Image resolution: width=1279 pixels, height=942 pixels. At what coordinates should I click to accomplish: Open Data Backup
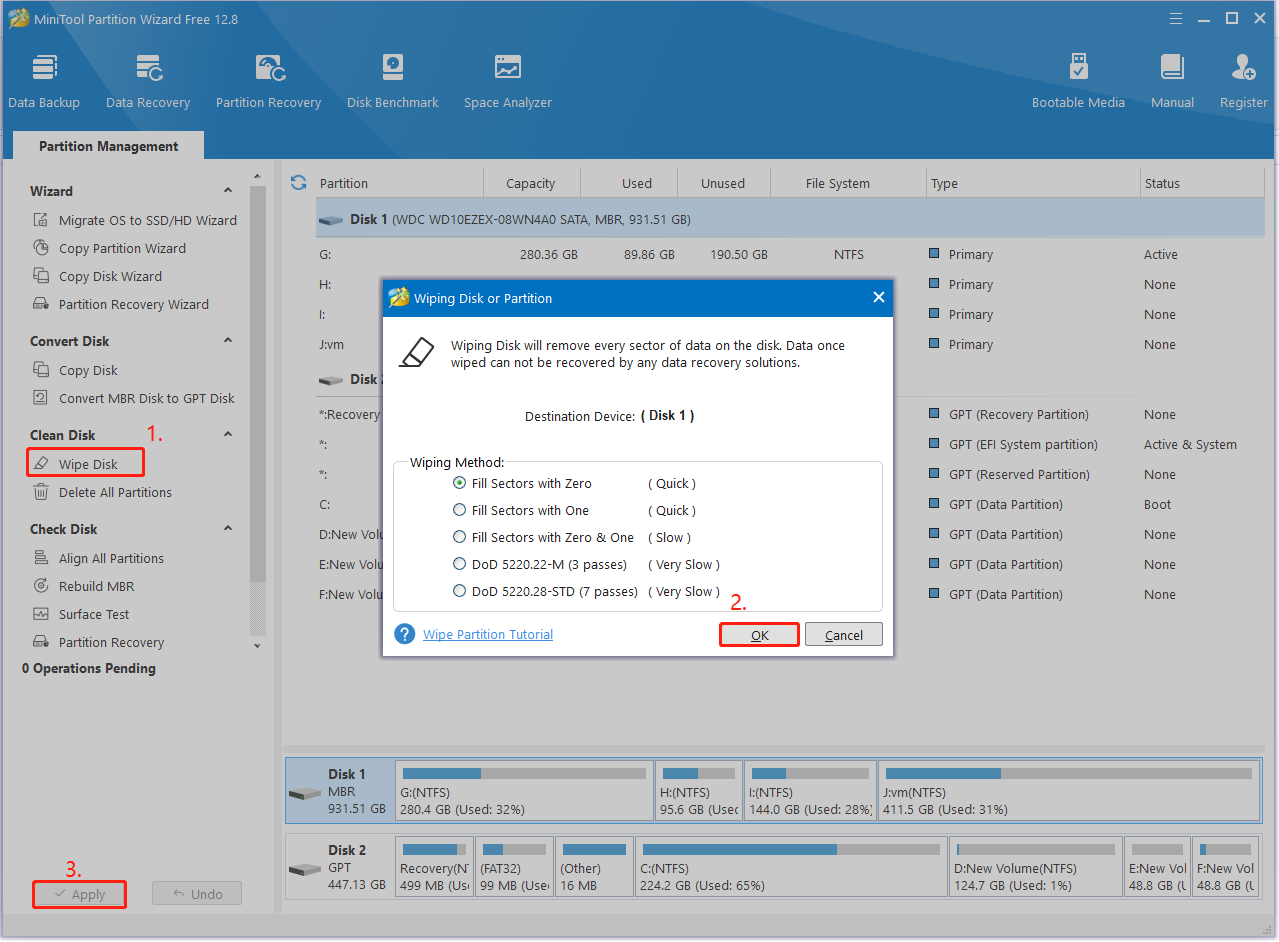click(x=44, y=78)
